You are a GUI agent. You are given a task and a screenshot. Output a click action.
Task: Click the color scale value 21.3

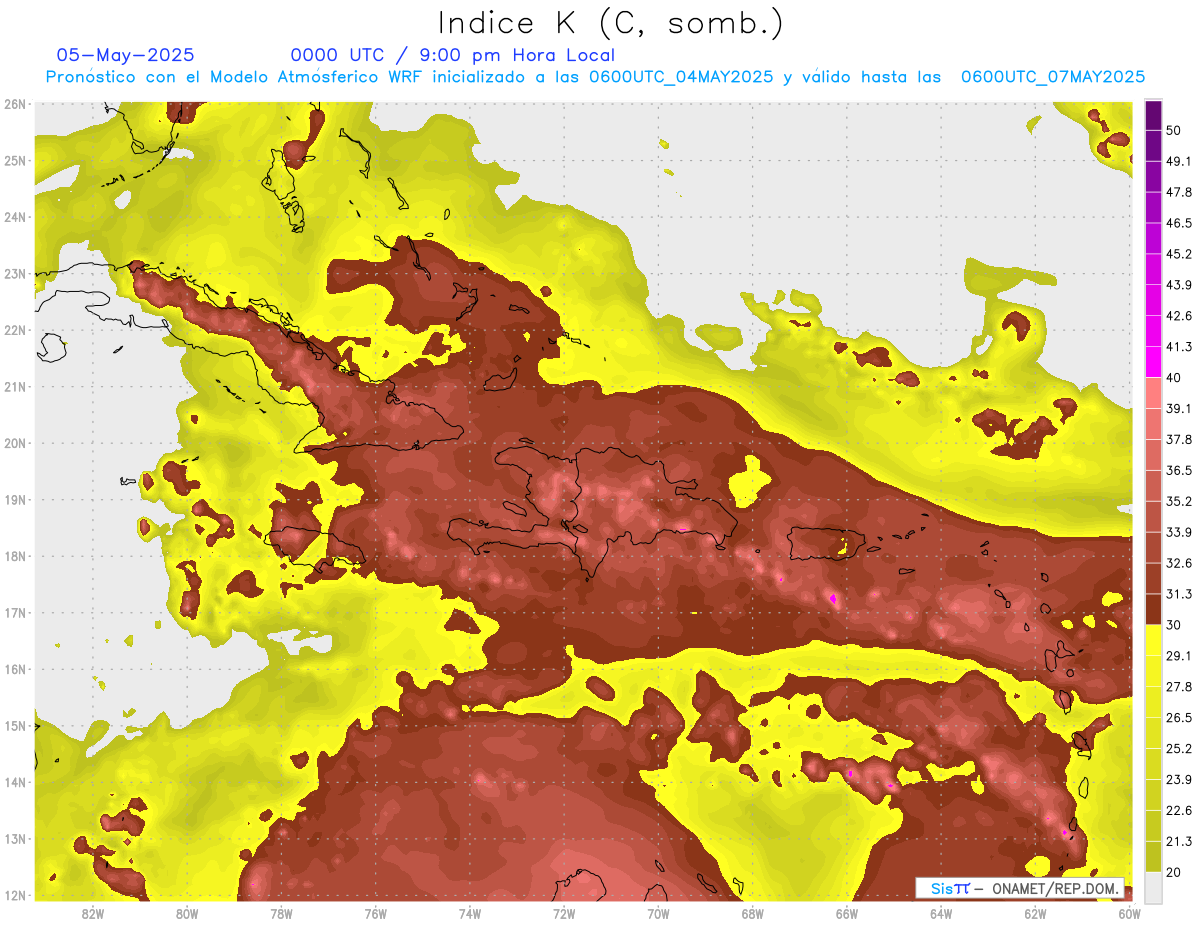(x=1178, y=842)
